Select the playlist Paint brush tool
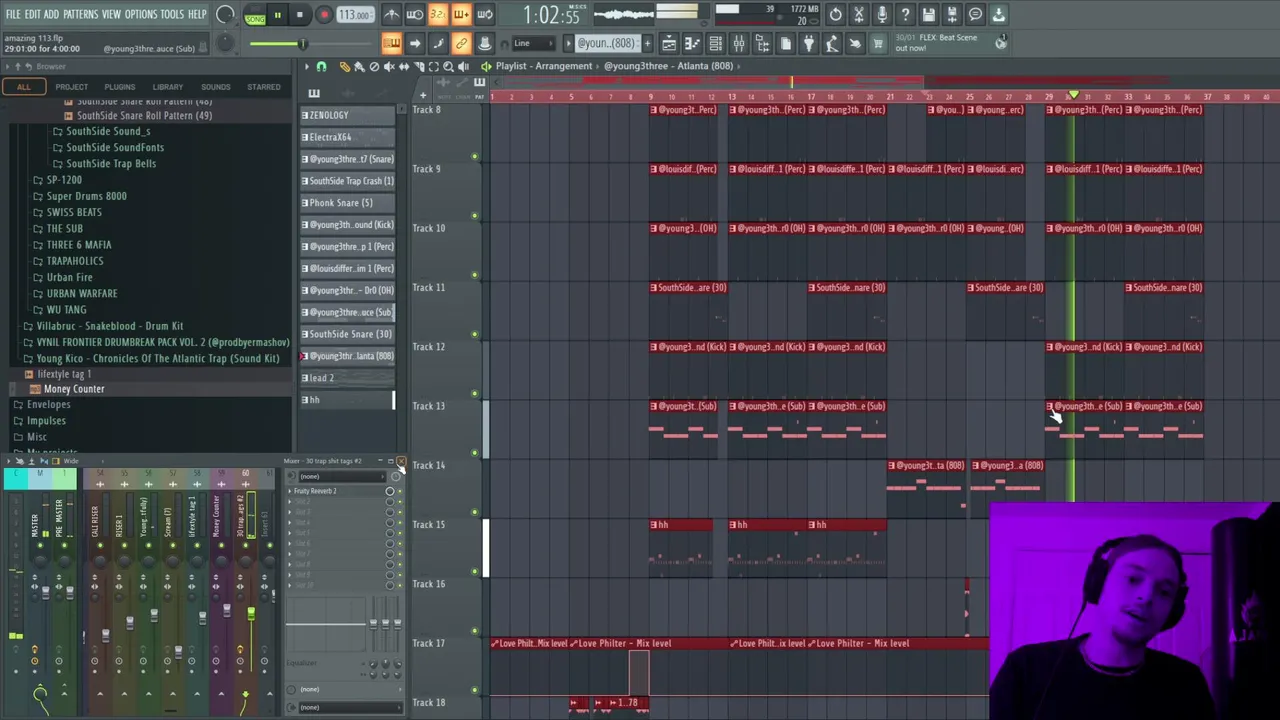 [360, 66]
